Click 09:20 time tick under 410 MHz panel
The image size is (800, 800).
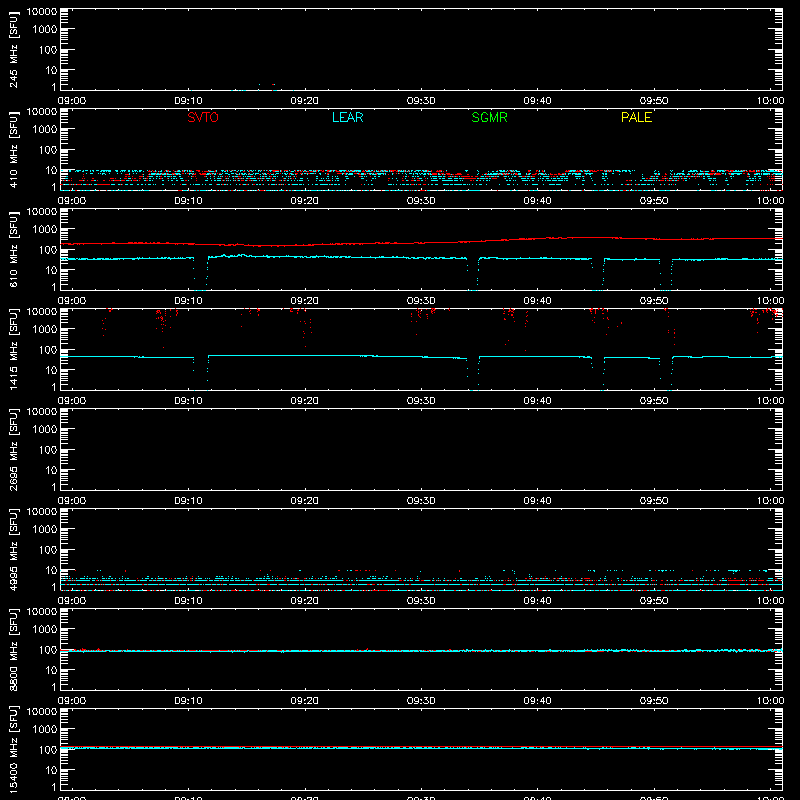305,201
